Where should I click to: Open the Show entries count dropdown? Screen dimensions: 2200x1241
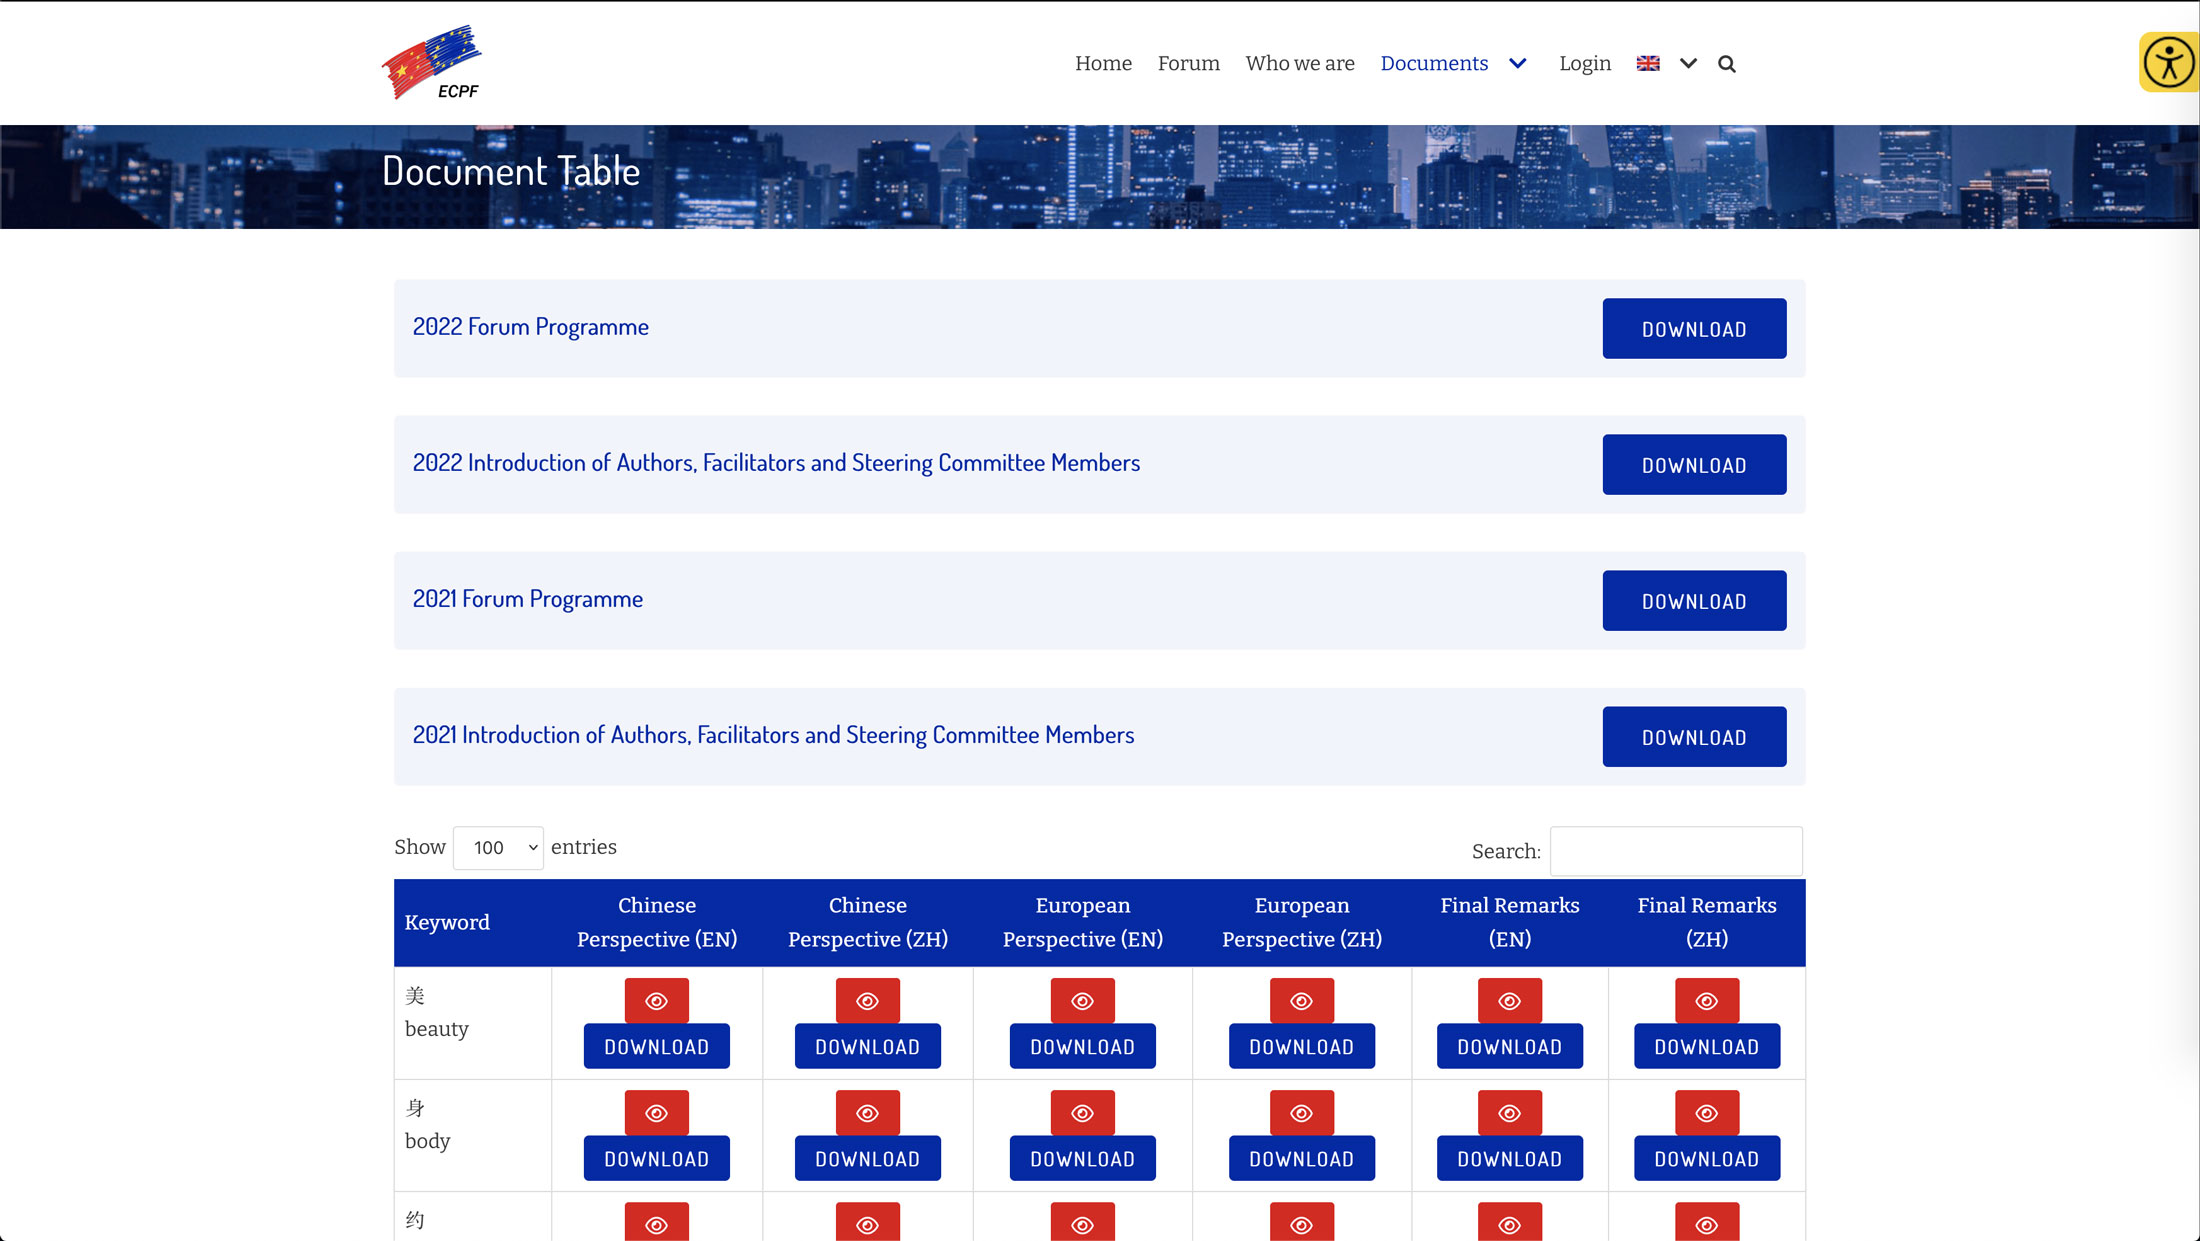pos(498,848)
